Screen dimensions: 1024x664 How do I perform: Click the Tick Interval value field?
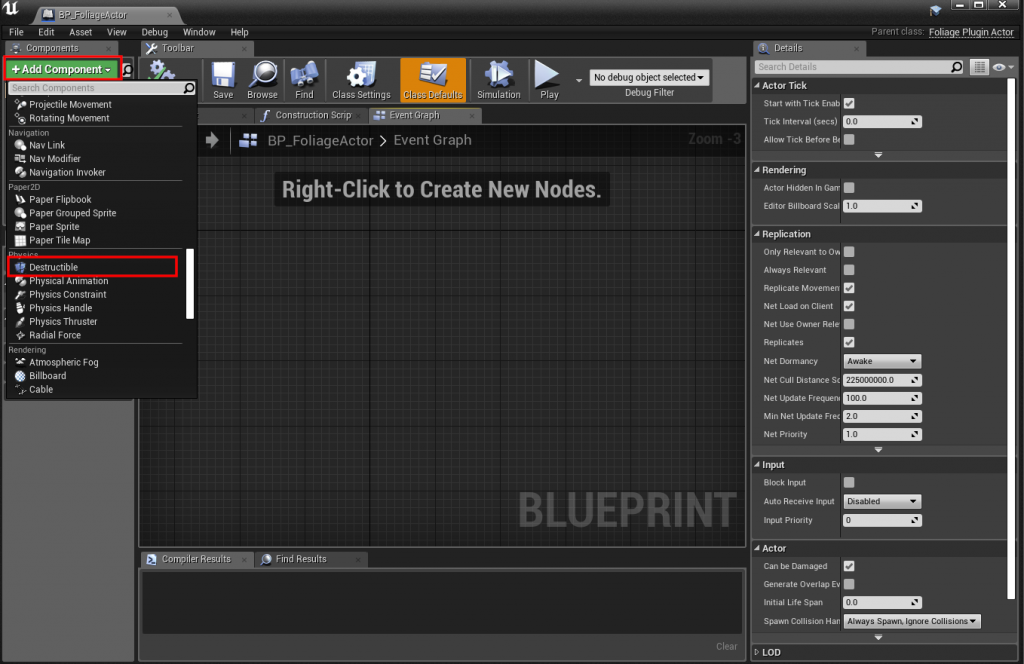pos(882,121)
